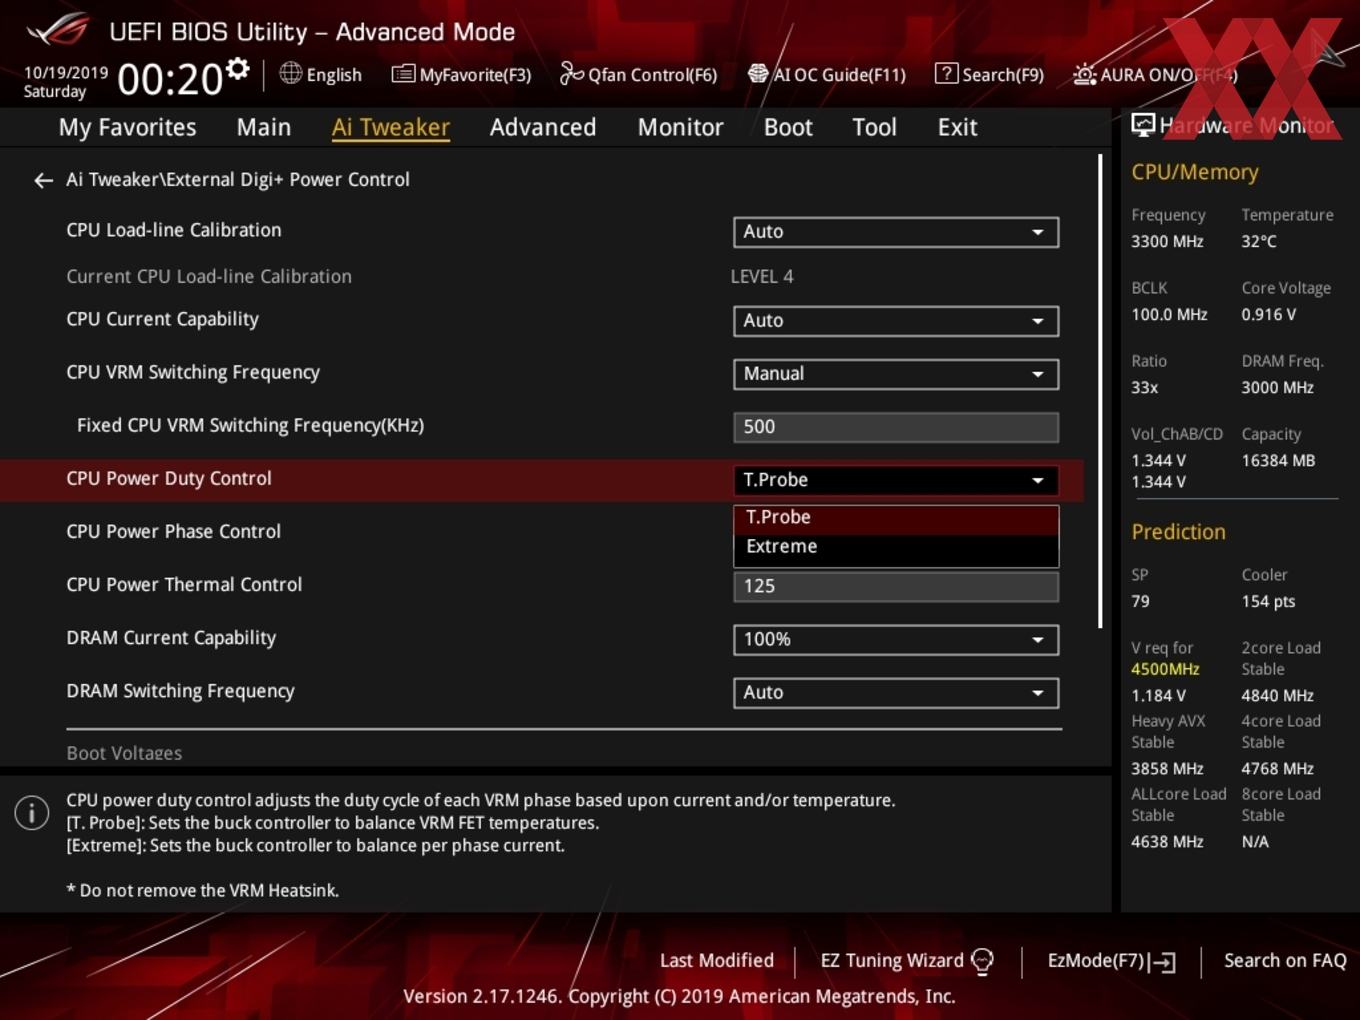Screen dimensions: 1360x1020
Task: Click the Qfan Control fan icon
Action: coord(571,74)
